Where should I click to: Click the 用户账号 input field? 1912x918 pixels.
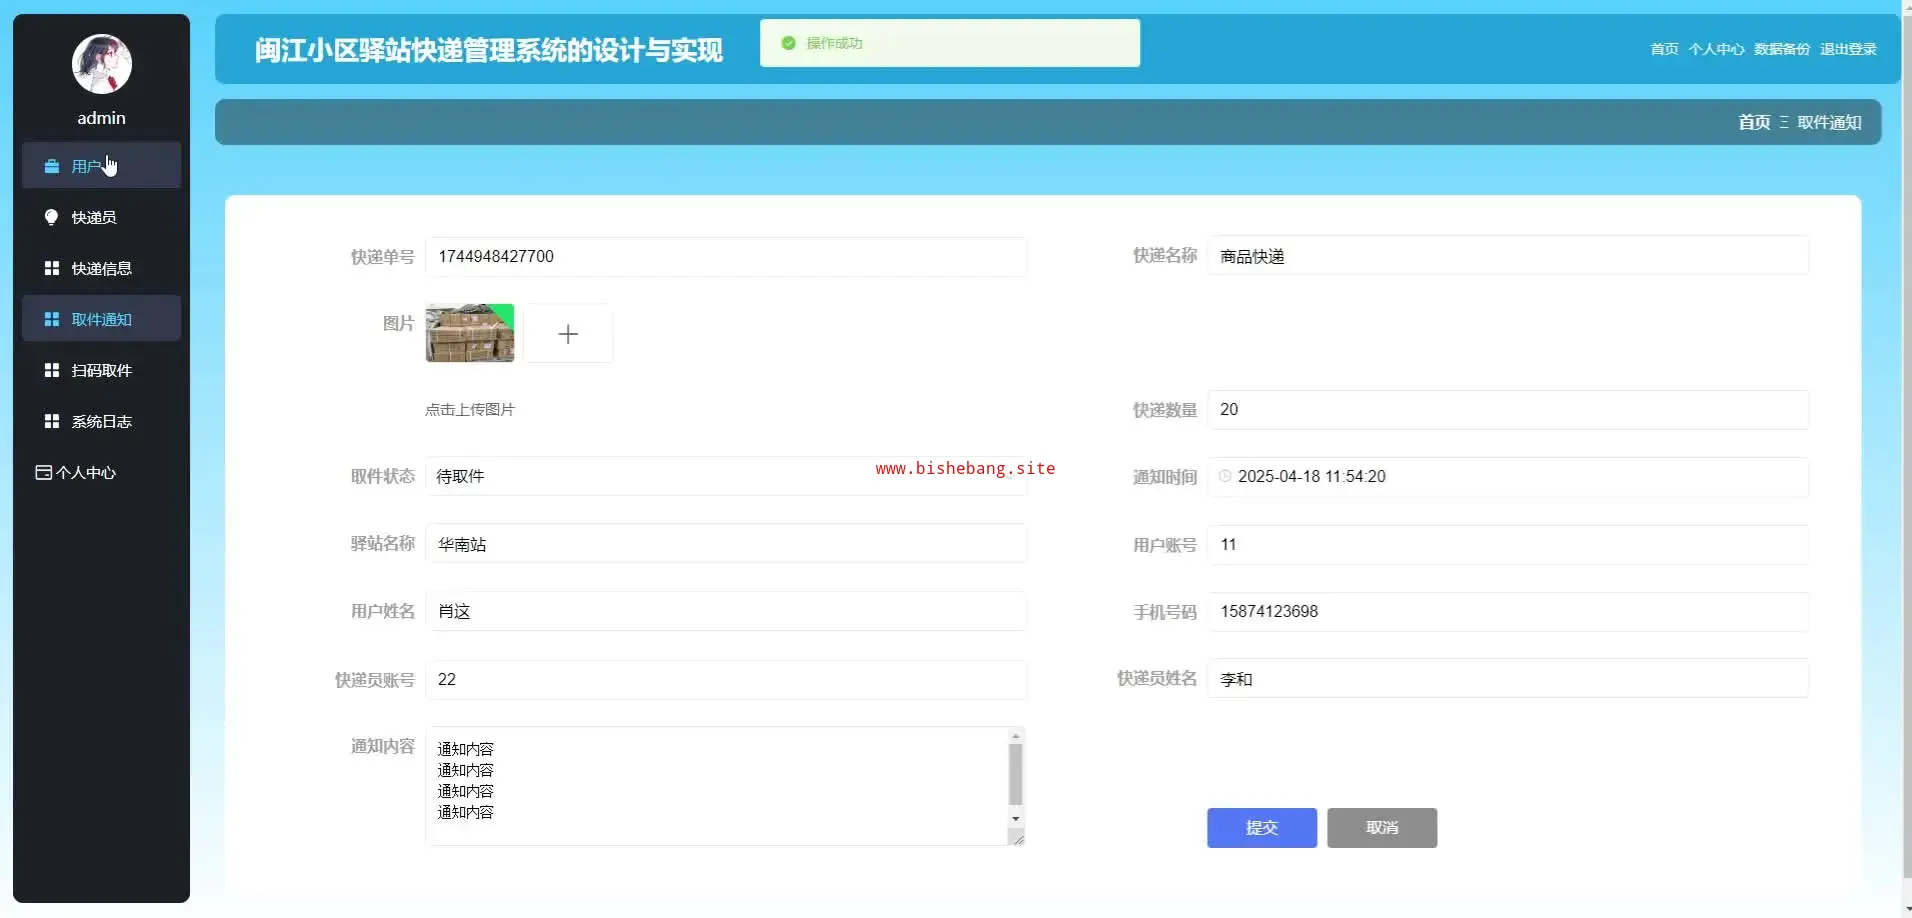(x=1508, y=545)
